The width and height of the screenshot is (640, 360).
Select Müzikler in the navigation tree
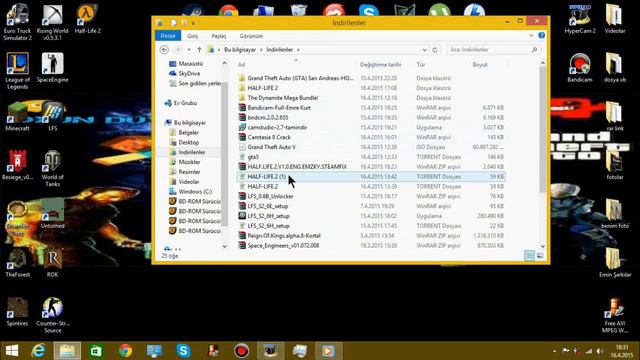(189, 162)
